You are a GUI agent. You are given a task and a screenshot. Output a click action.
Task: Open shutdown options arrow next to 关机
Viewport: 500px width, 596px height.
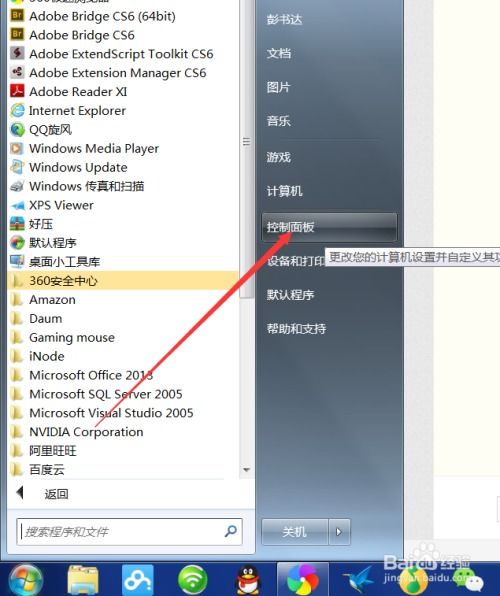point(339,532)
